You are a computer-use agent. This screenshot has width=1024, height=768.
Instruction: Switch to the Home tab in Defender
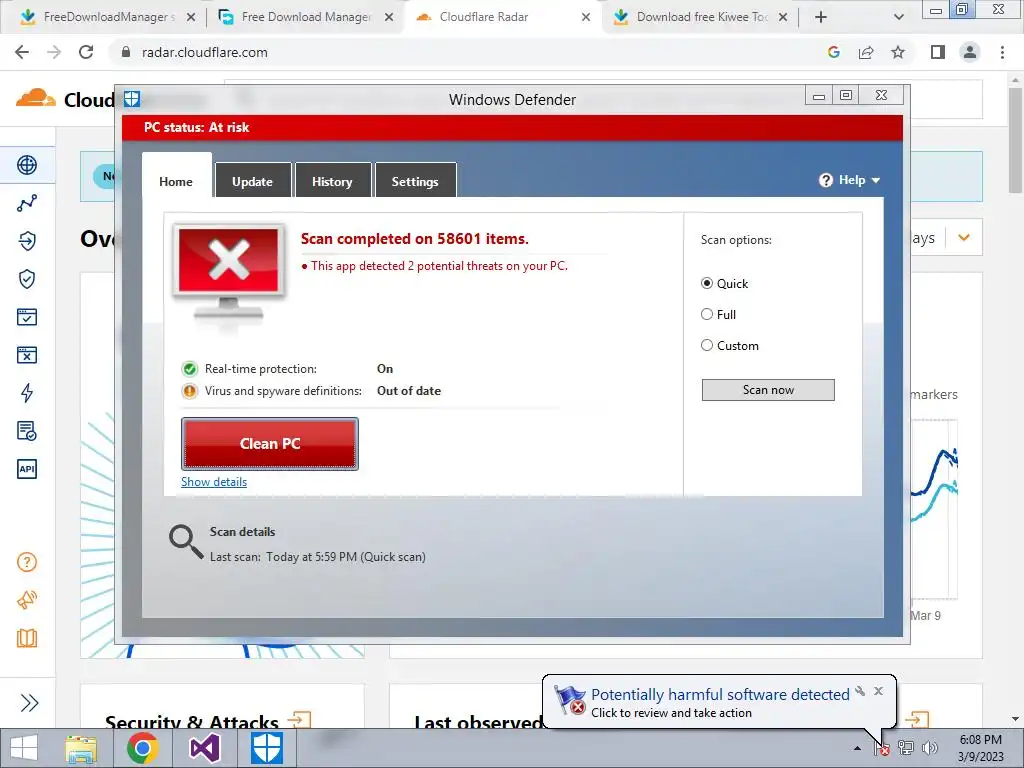[x=176, y=182]
